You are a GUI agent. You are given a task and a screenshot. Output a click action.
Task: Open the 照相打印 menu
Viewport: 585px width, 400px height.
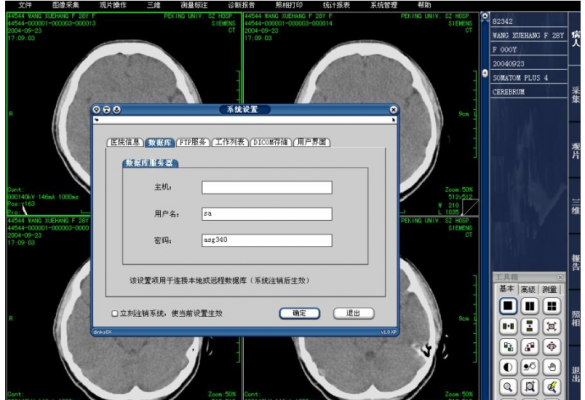(x=289, y=5)
